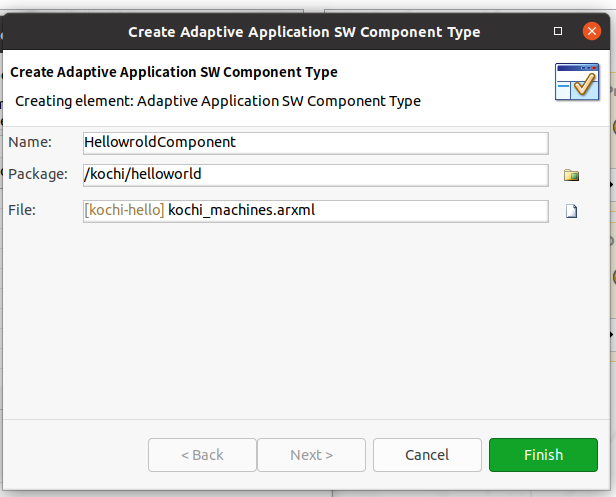Viewport: 616px width, 497px height.
Task: Click into the Package field /kochi/helloworld
Action: click(x=315, y=175)
